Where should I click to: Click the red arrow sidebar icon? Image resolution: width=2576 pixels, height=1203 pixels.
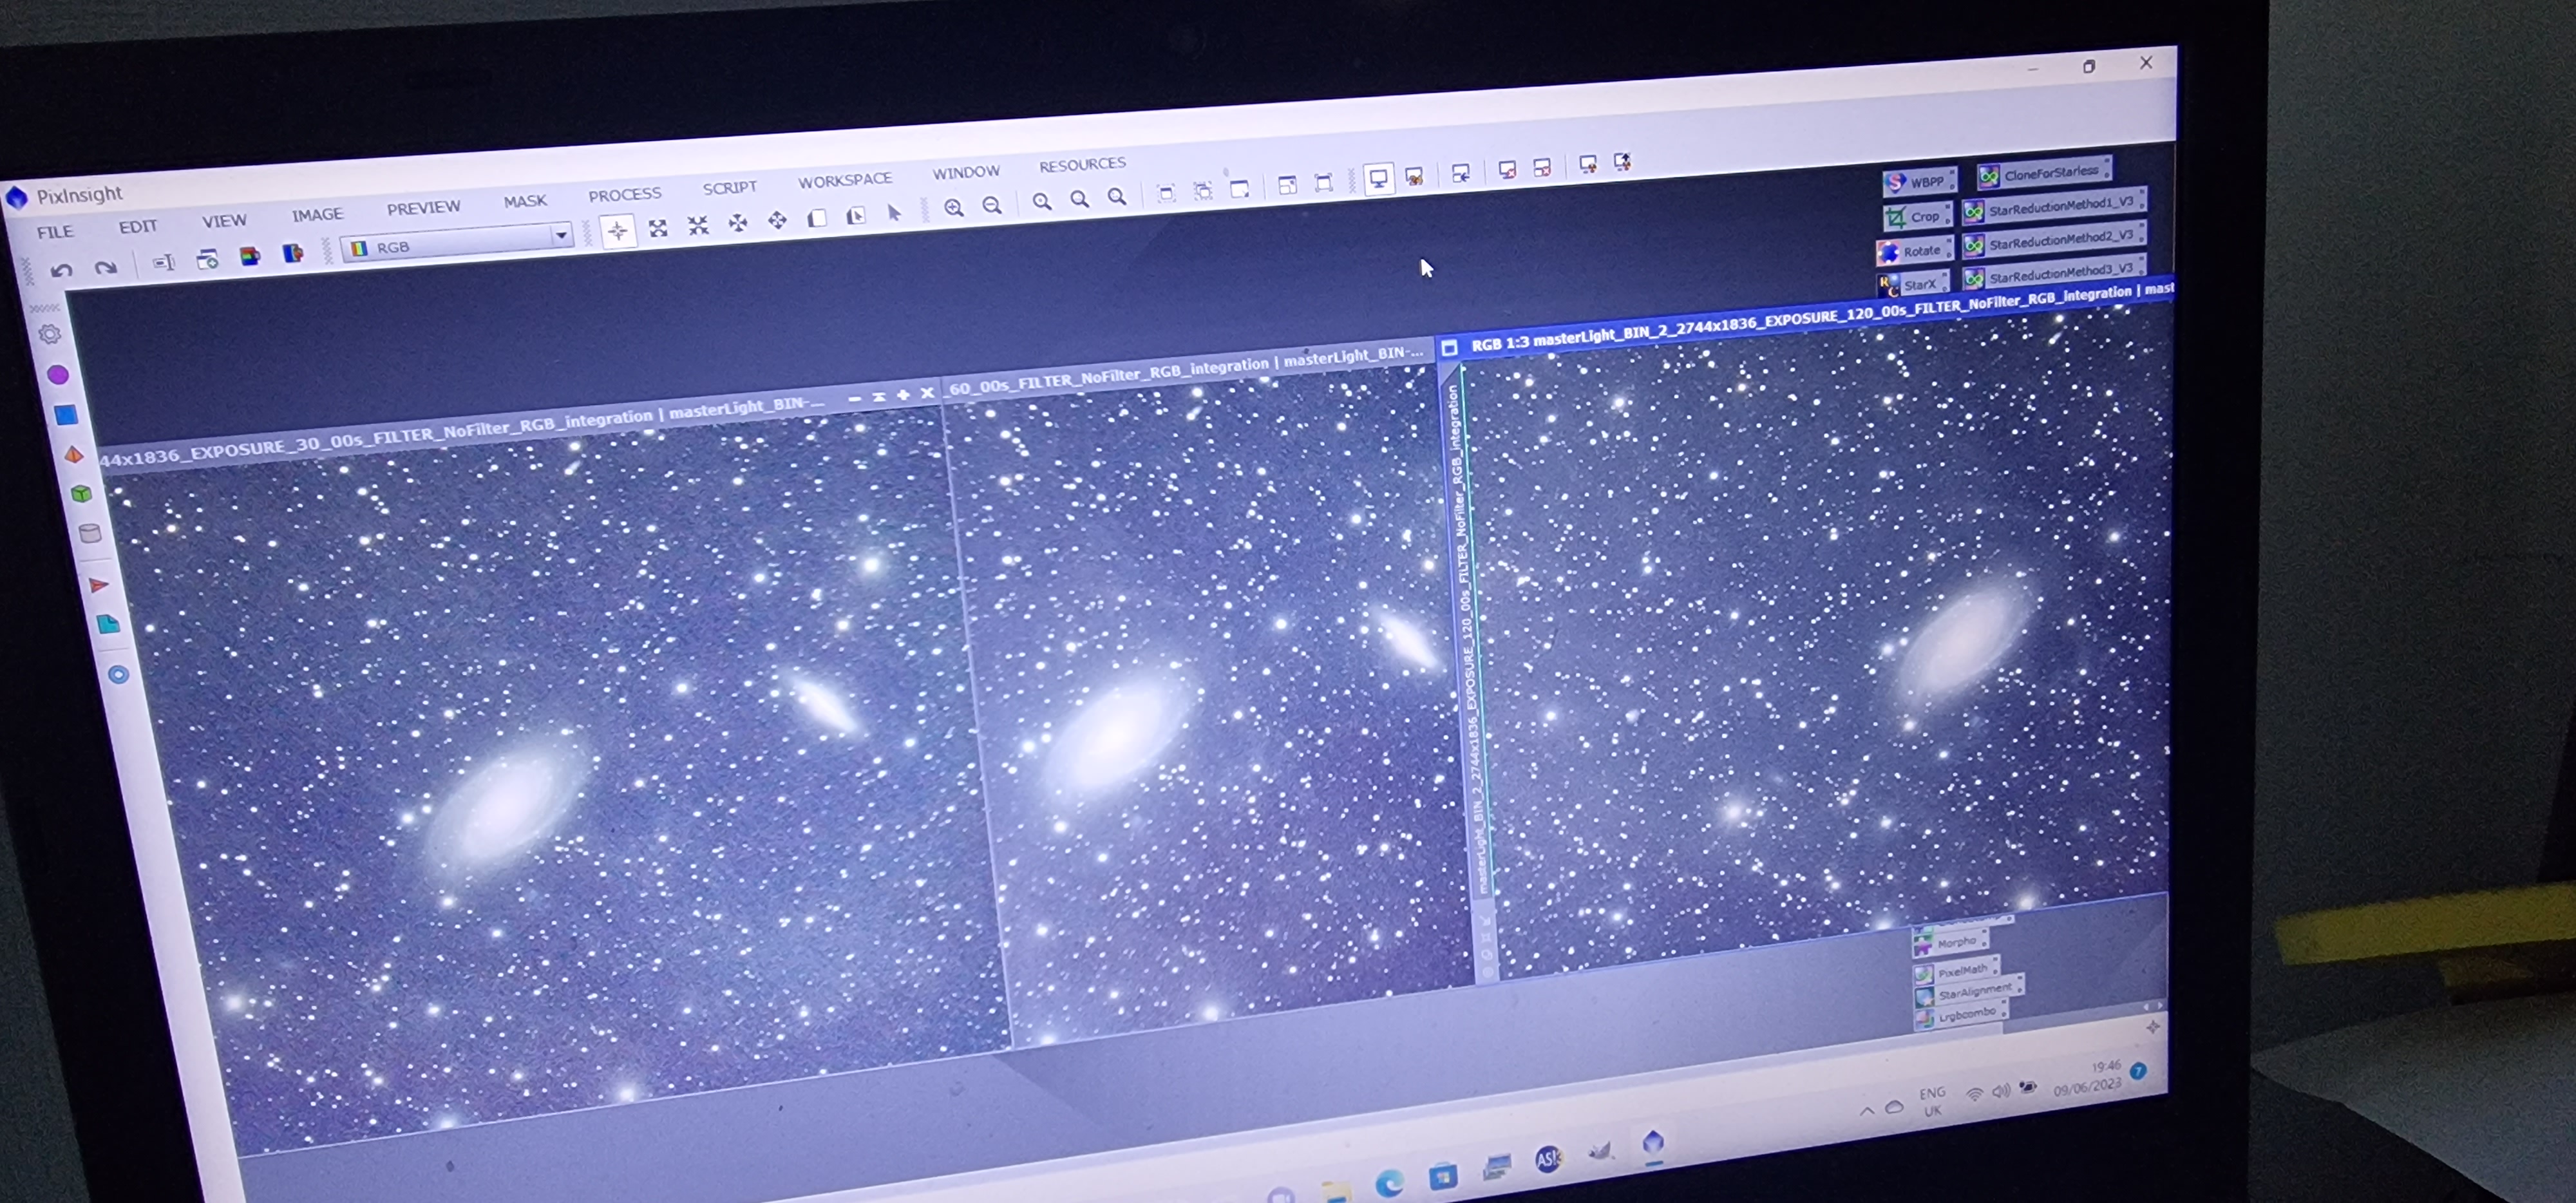click(98, 585)
